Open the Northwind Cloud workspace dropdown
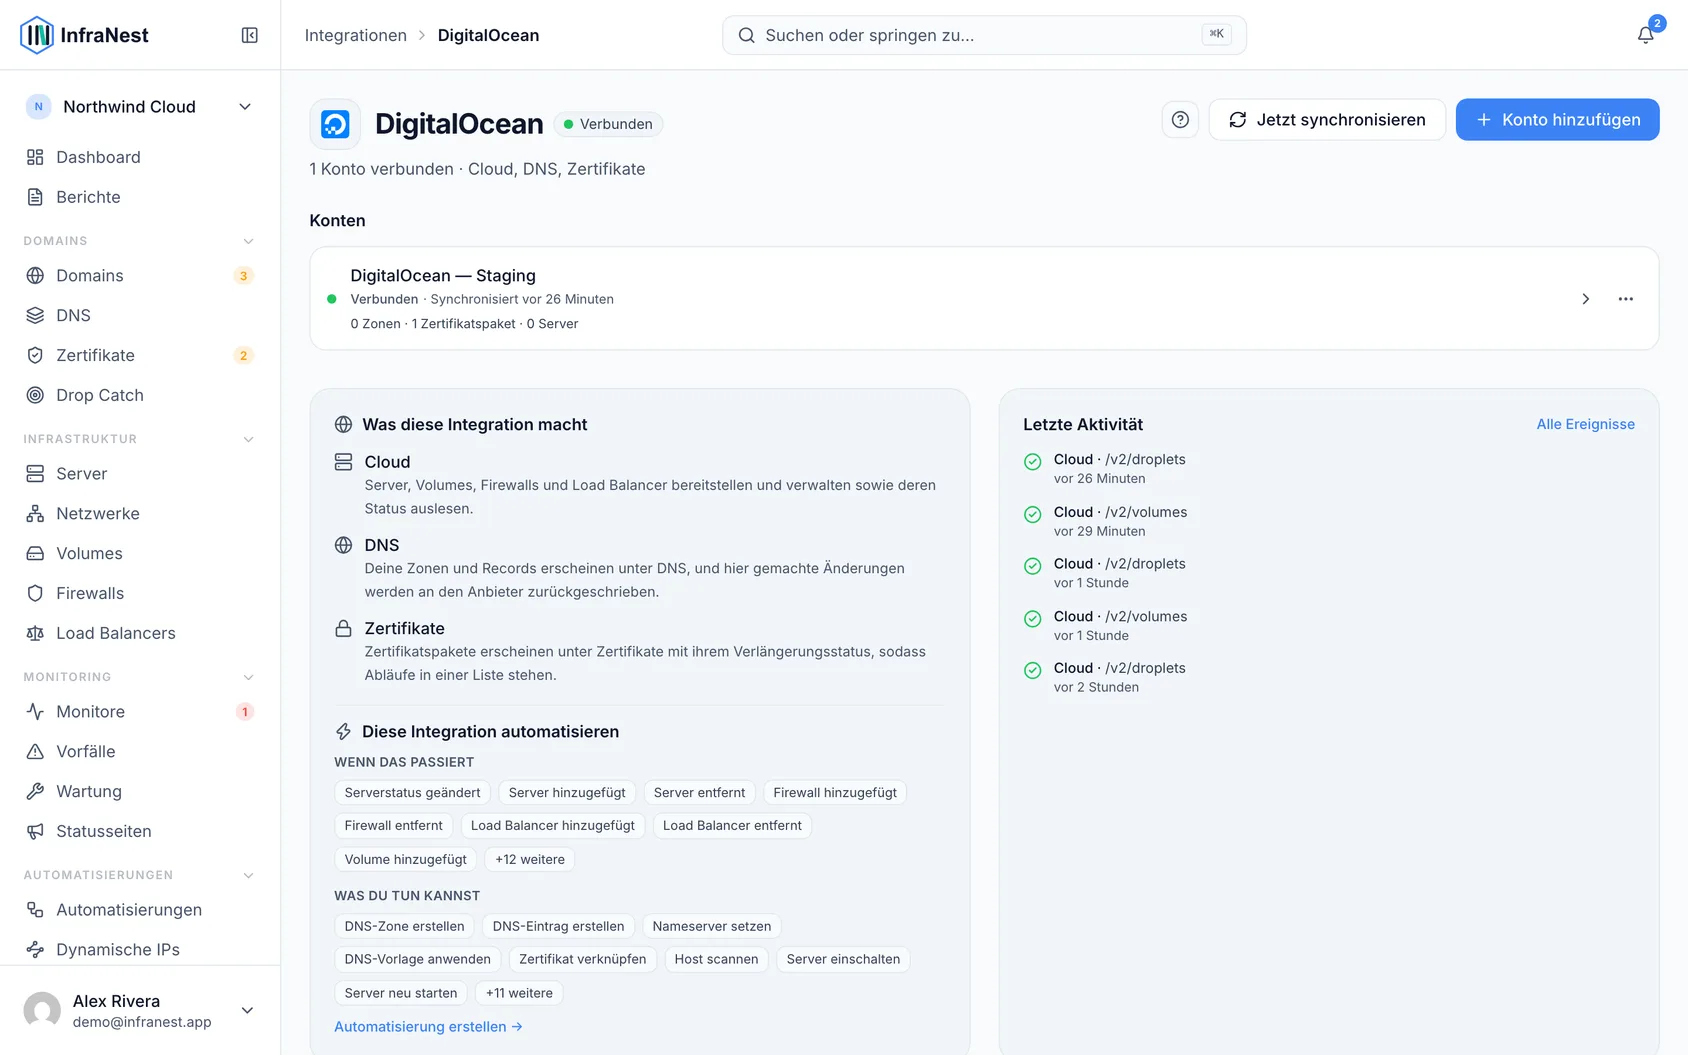The height and width of the screenshot is (1055, 1688). (140, 107)
